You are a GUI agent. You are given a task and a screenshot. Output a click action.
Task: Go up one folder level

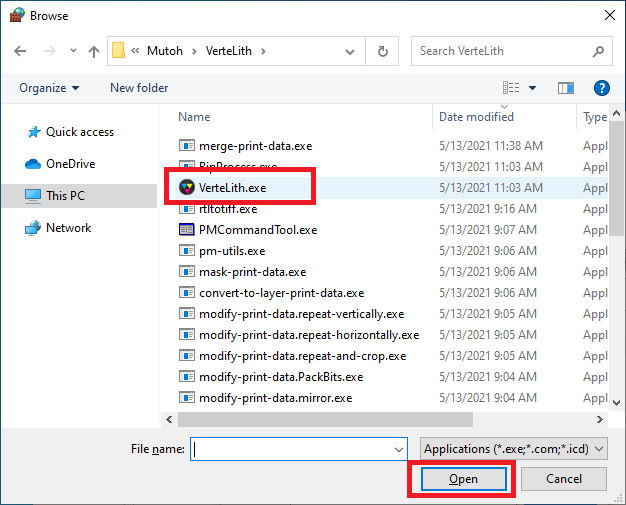pos(94,51)
